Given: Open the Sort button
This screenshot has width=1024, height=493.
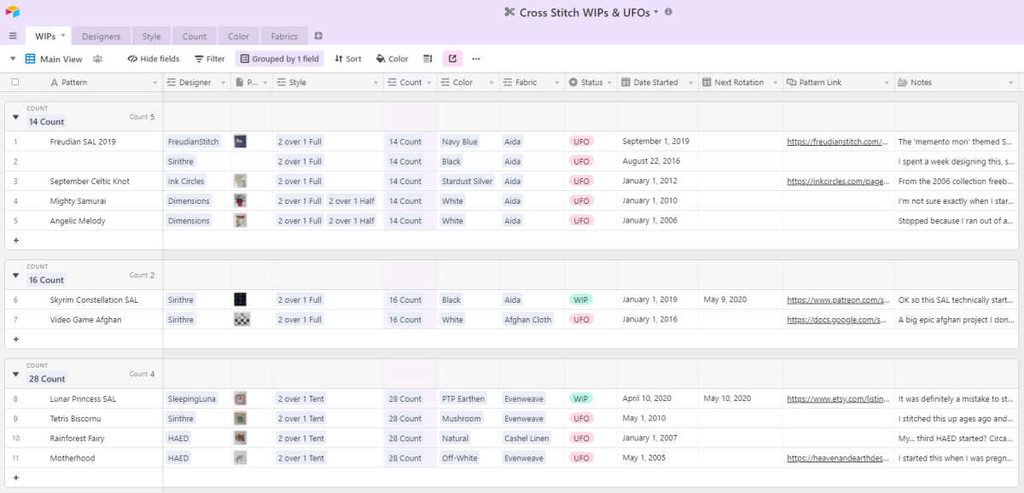Looking at the screenshot, I should point(348,59).
